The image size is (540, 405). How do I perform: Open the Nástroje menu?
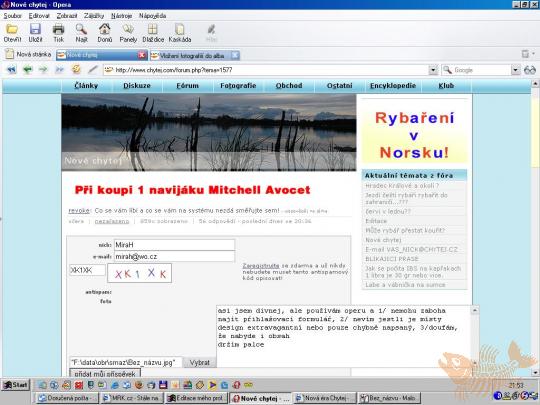point(122,16)
